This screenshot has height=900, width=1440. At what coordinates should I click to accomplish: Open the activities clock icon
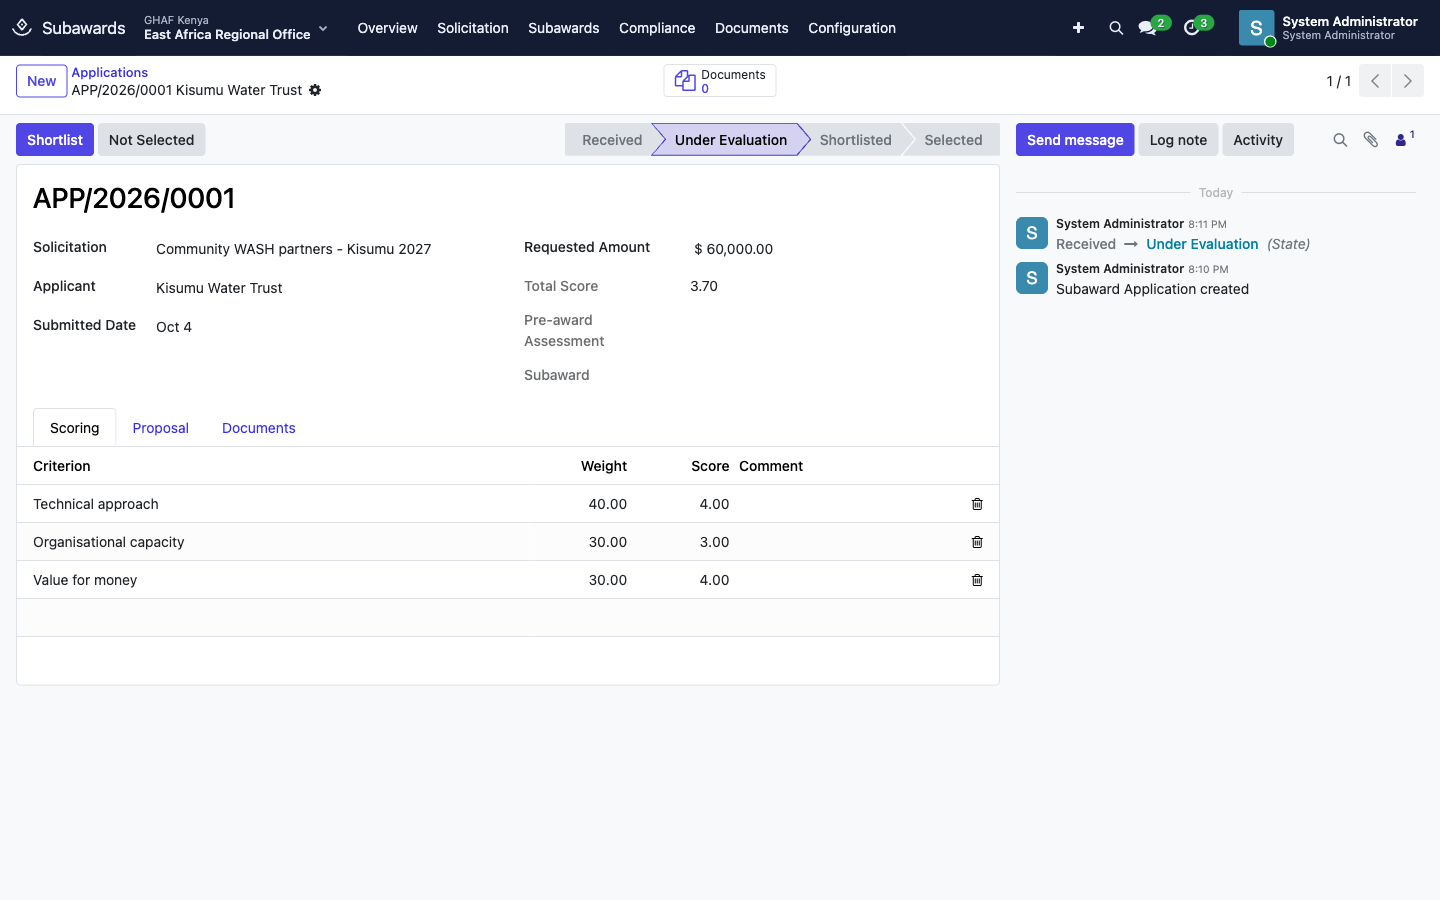tap(1191, 28)
